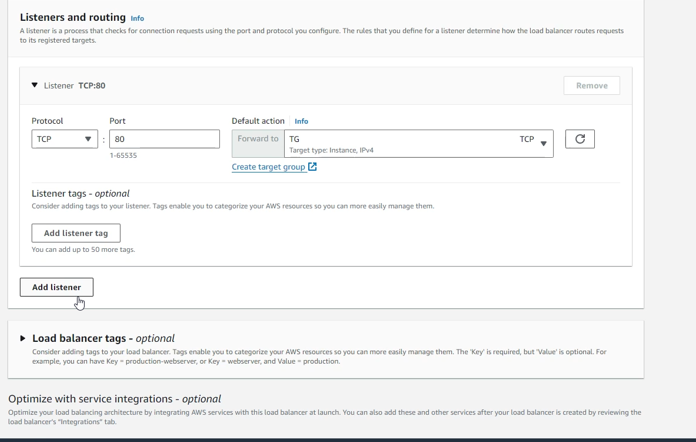This screenshot has height=442, width=696.
Task: Click 'Optimize with service integrations' heading
Action: (x=114, y=398)
